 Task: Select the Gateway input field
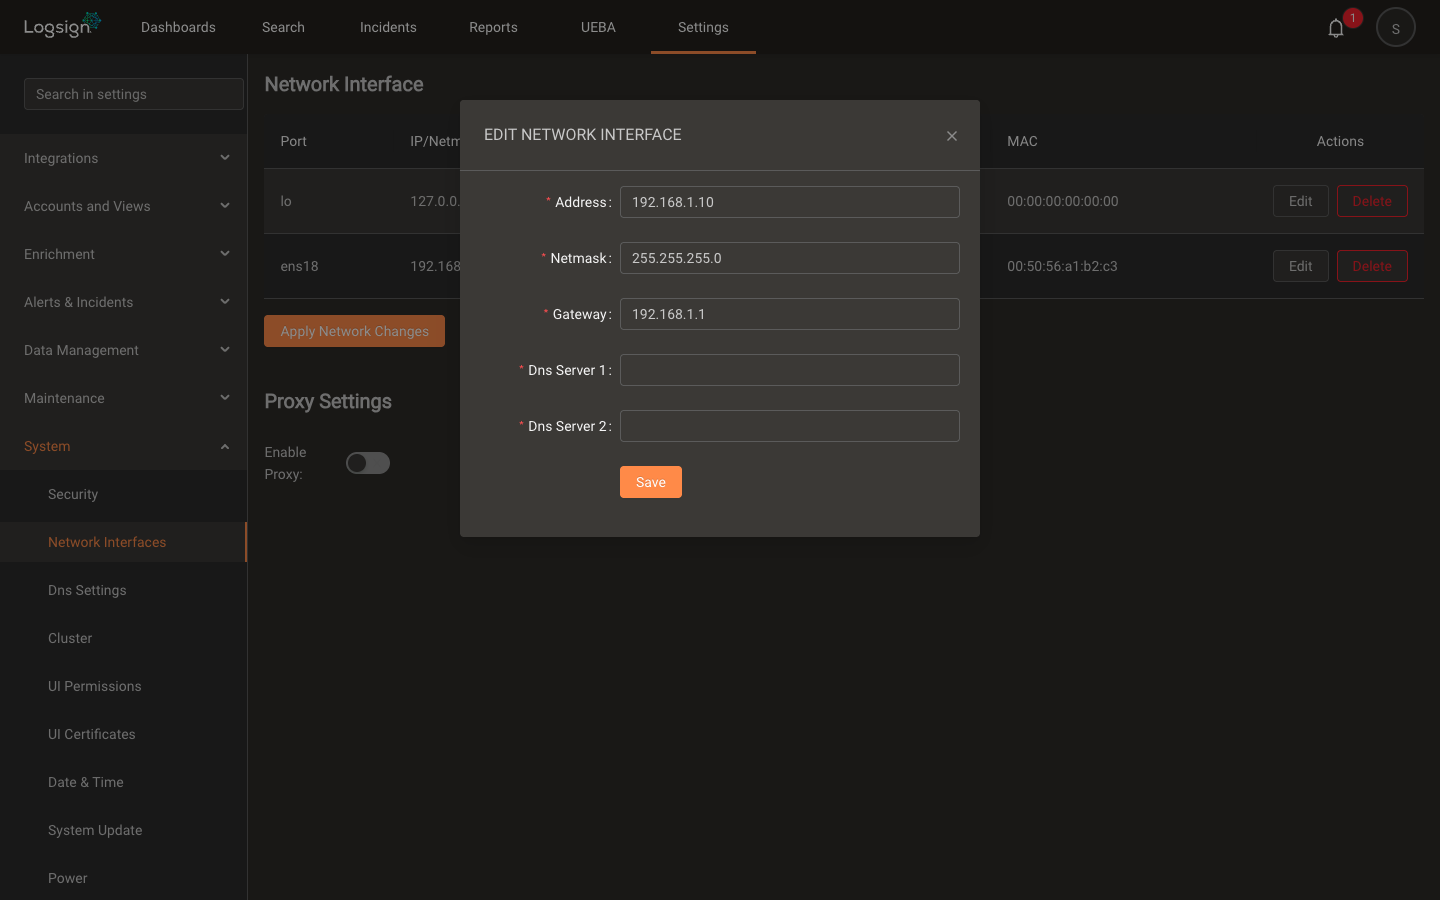click(790, 314)
